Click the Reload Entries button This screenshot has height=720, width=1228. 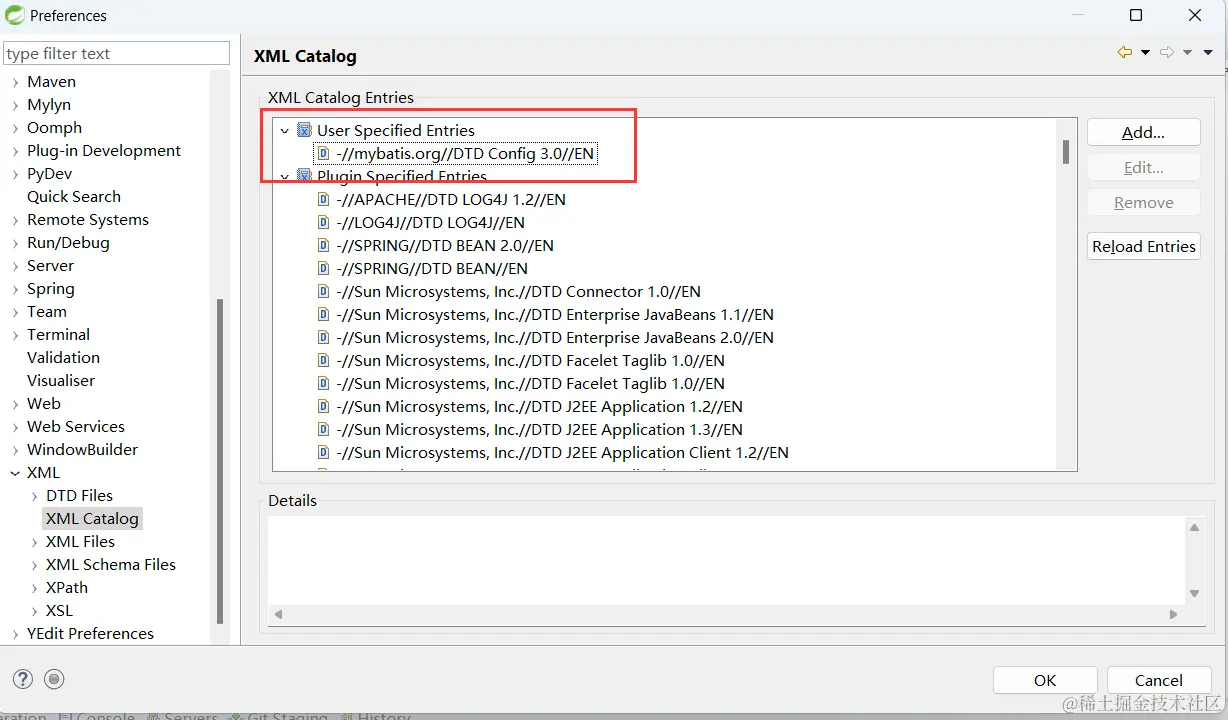click(x=1143, y=246)
